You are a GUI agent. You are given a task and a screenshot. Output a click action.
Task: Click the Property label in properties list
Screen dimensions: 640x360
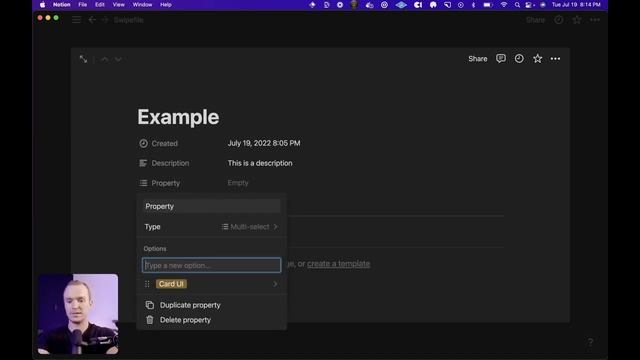tap(165, 183)
